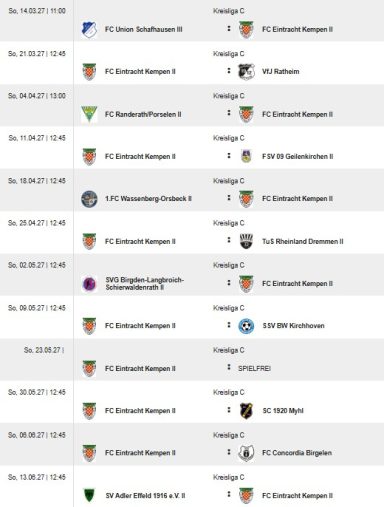Screen dimensions: 384x507
Task: Click the SV Adler Effeld 1916 crest
Action: coord(89,495)
